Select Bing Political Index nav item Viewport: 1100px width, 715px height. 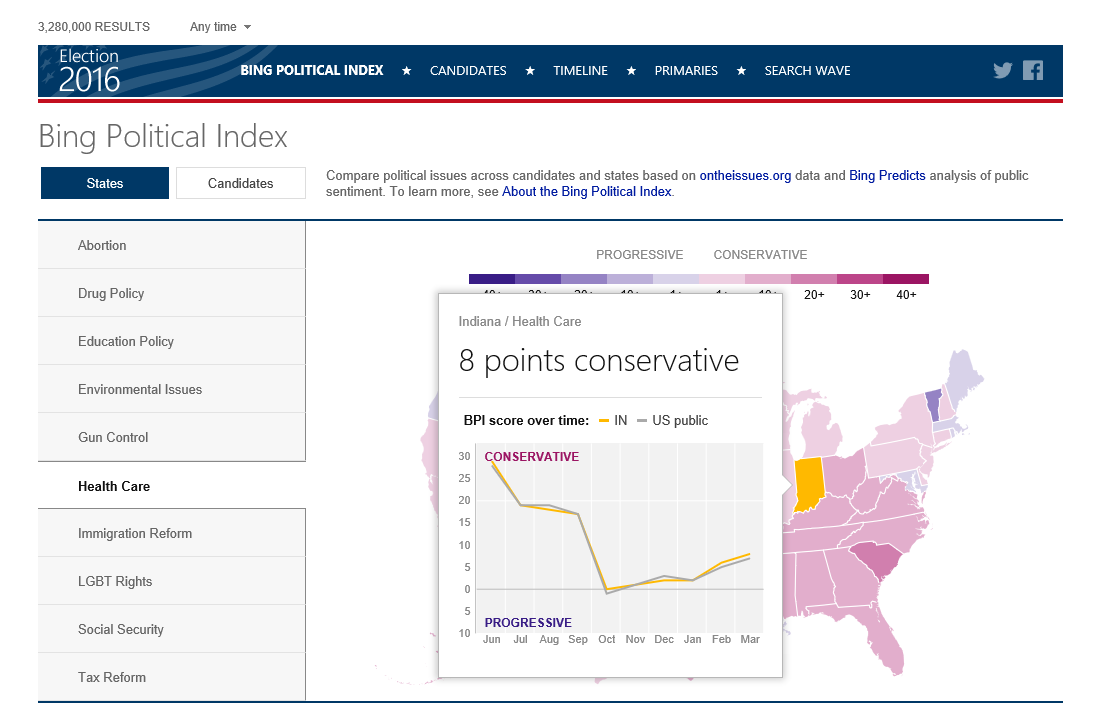point(311,70)
